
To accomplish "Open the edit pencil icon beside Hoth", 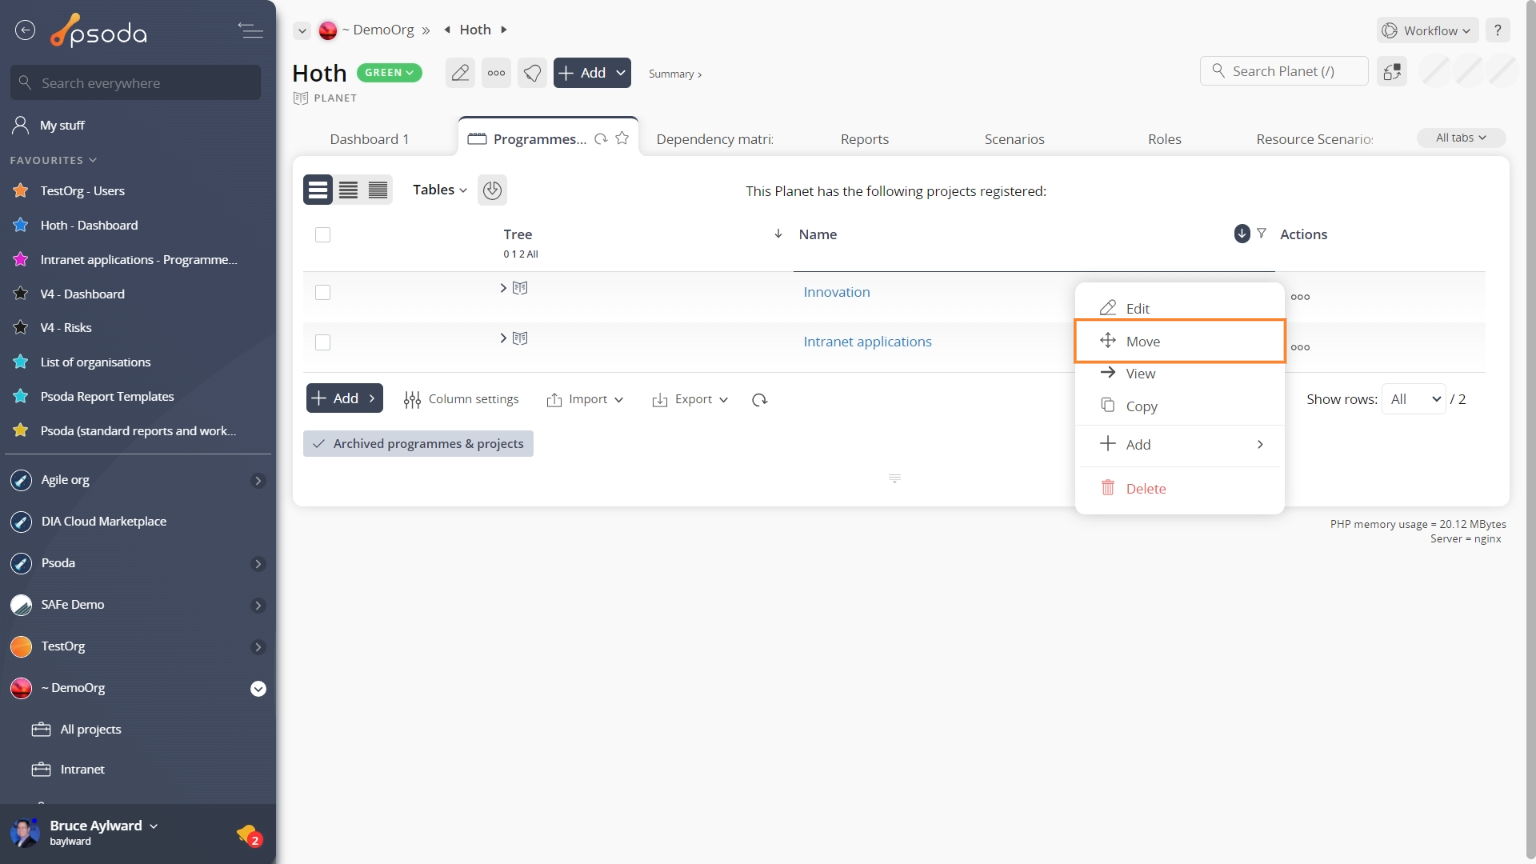I will coord(460,73).
